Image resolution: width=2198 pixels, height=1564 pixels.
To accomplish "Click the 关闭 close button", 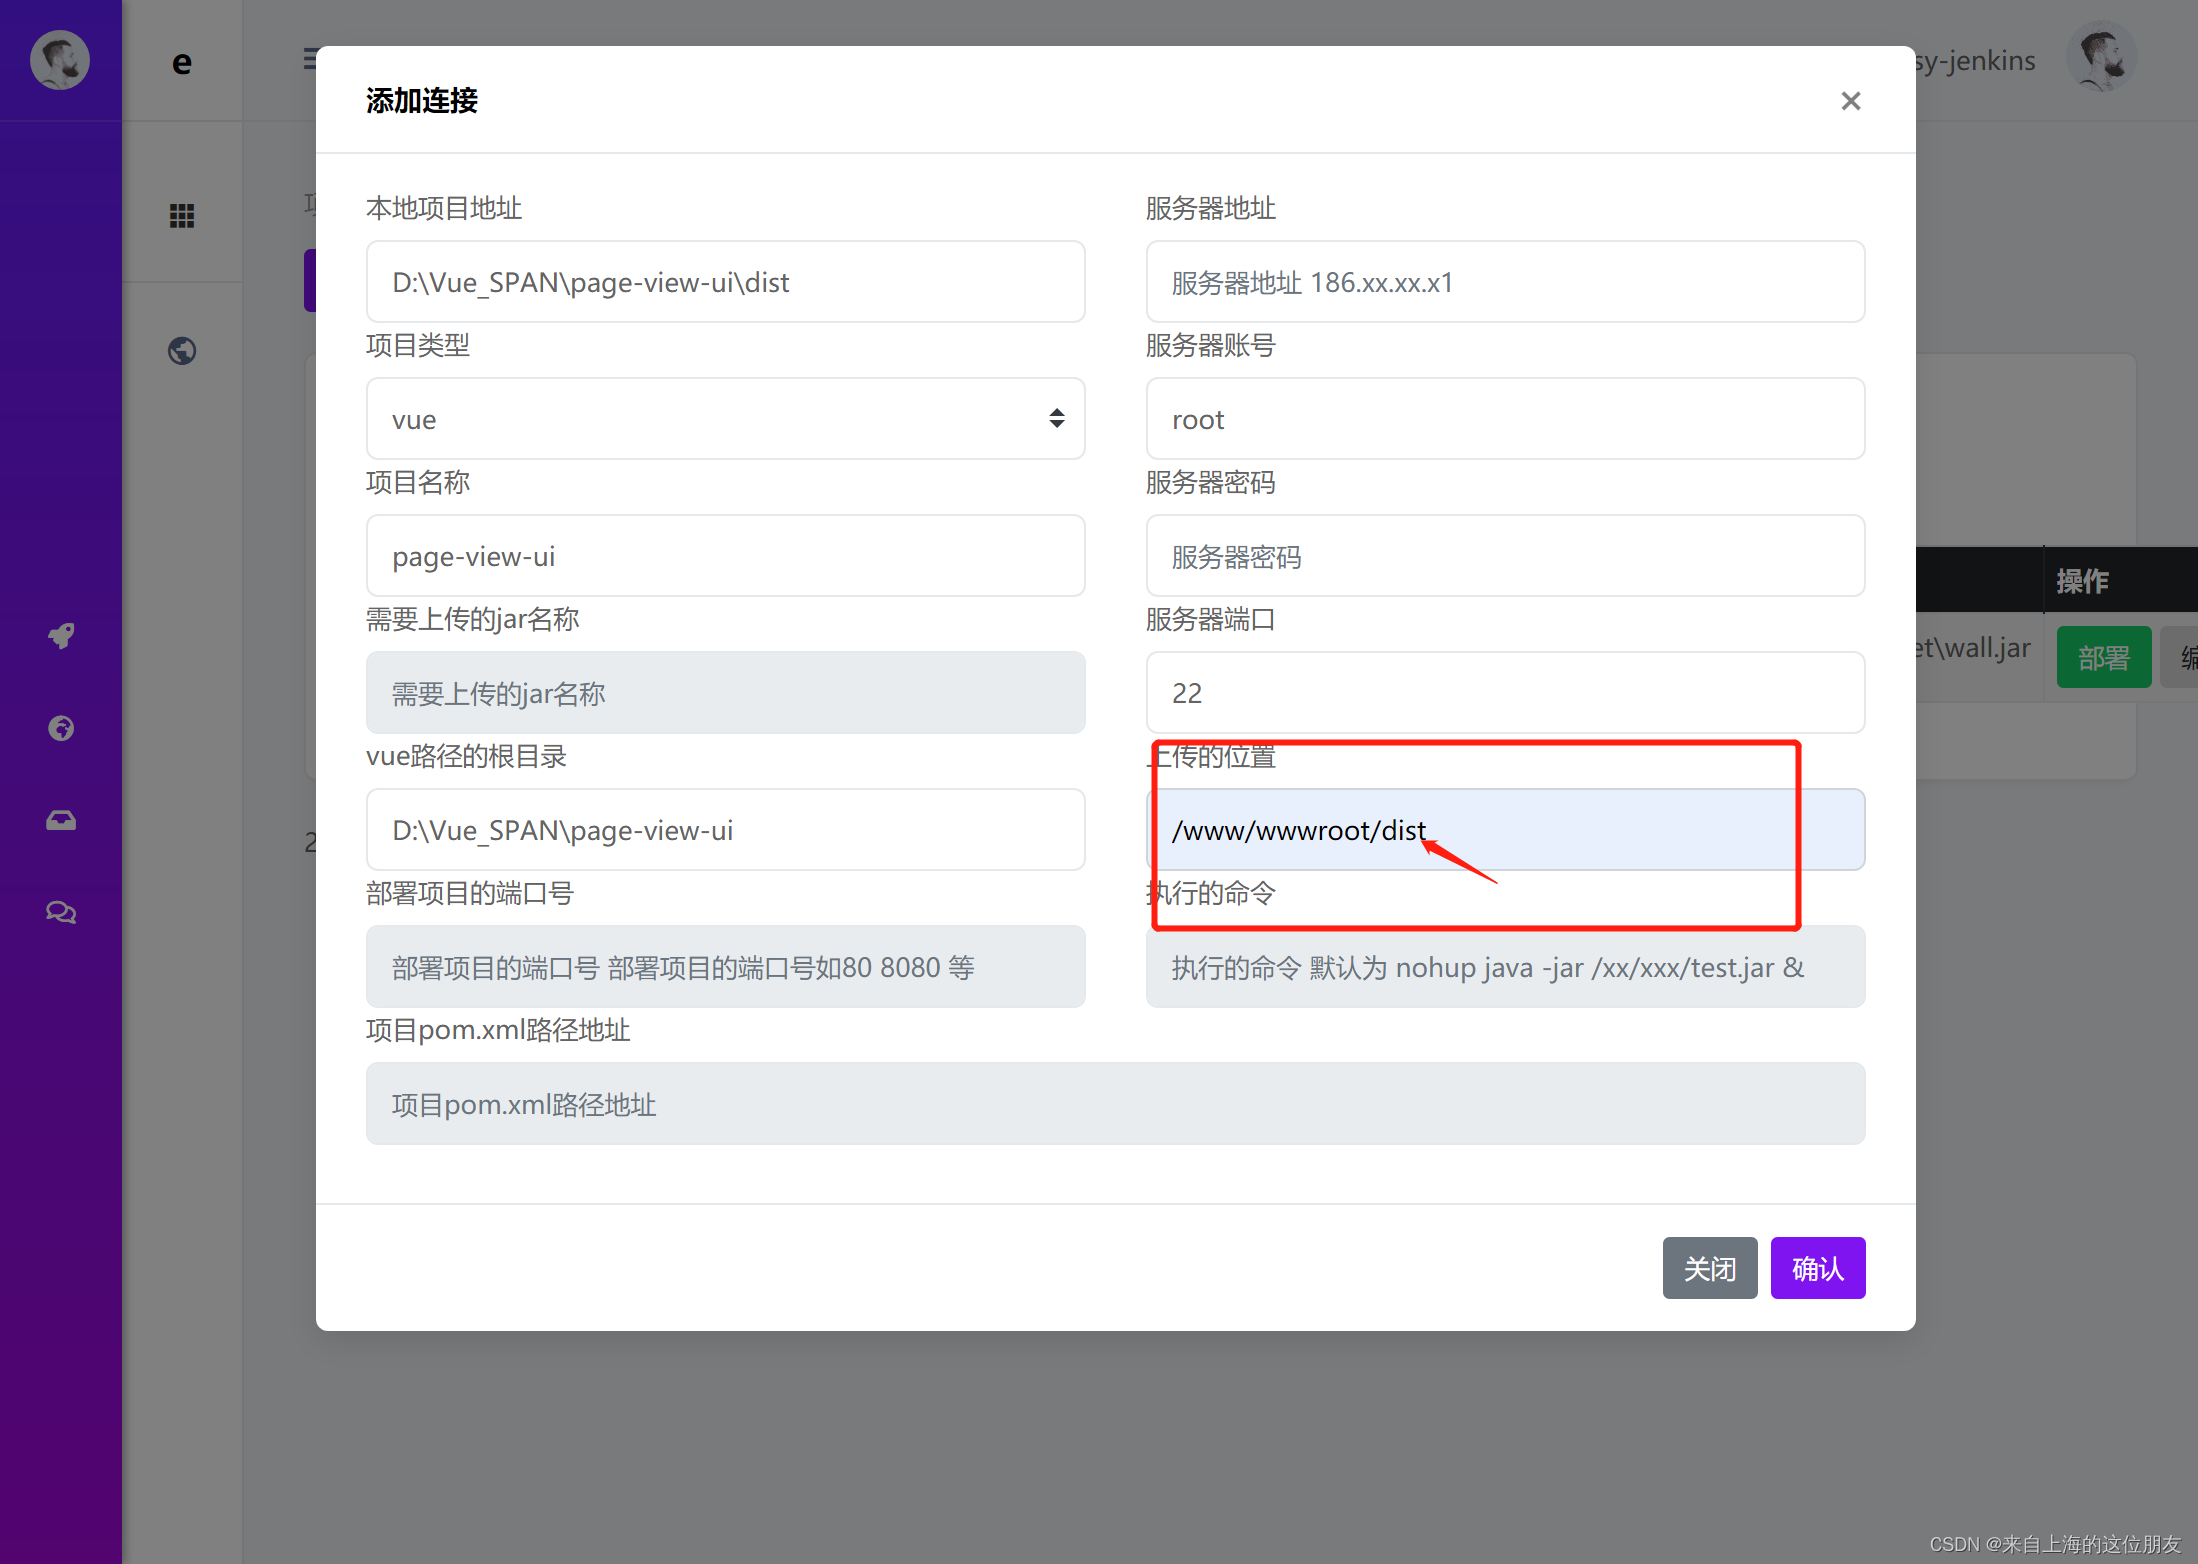I will [1709, 1268].
